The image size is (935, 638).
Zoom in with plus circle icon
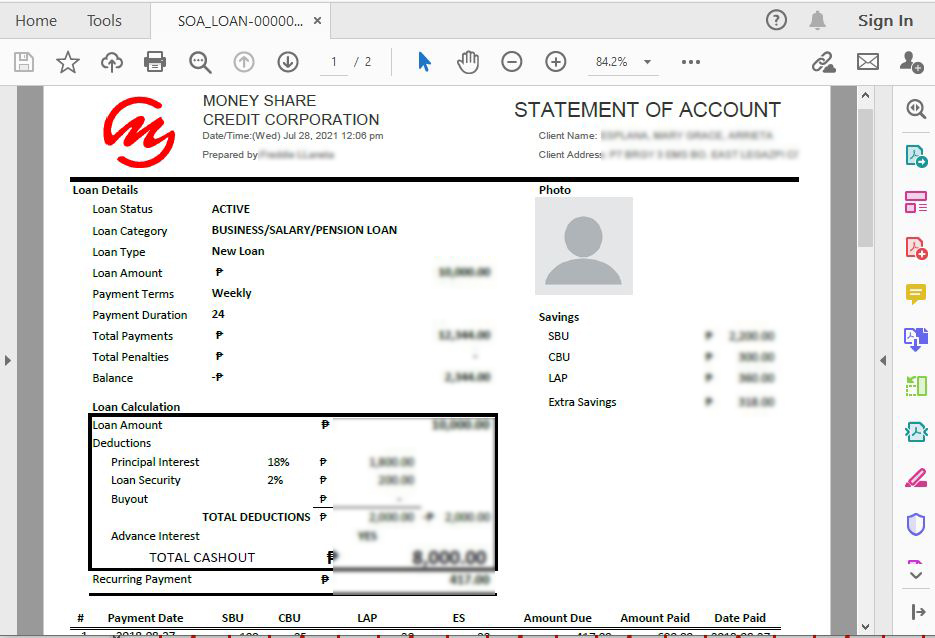point(556,62)
